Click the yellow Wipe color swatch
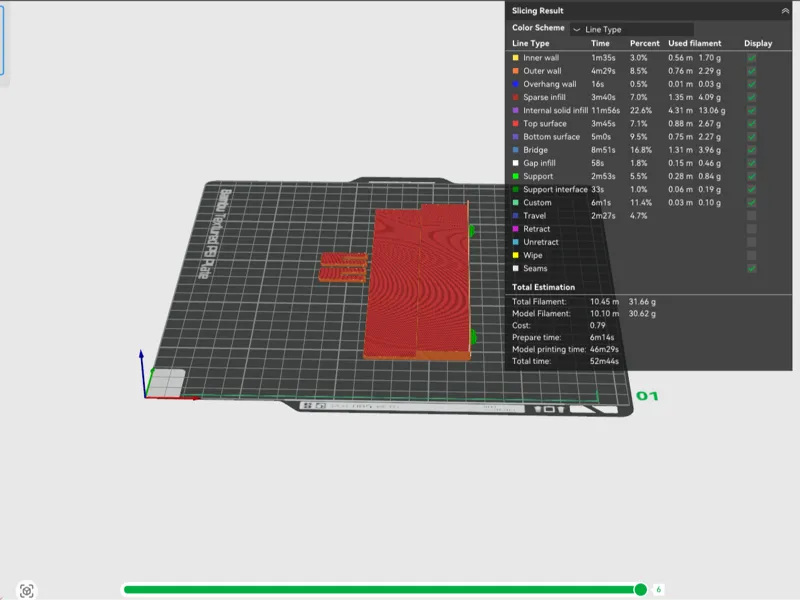The image size is (800, 600). coord(515,255)
